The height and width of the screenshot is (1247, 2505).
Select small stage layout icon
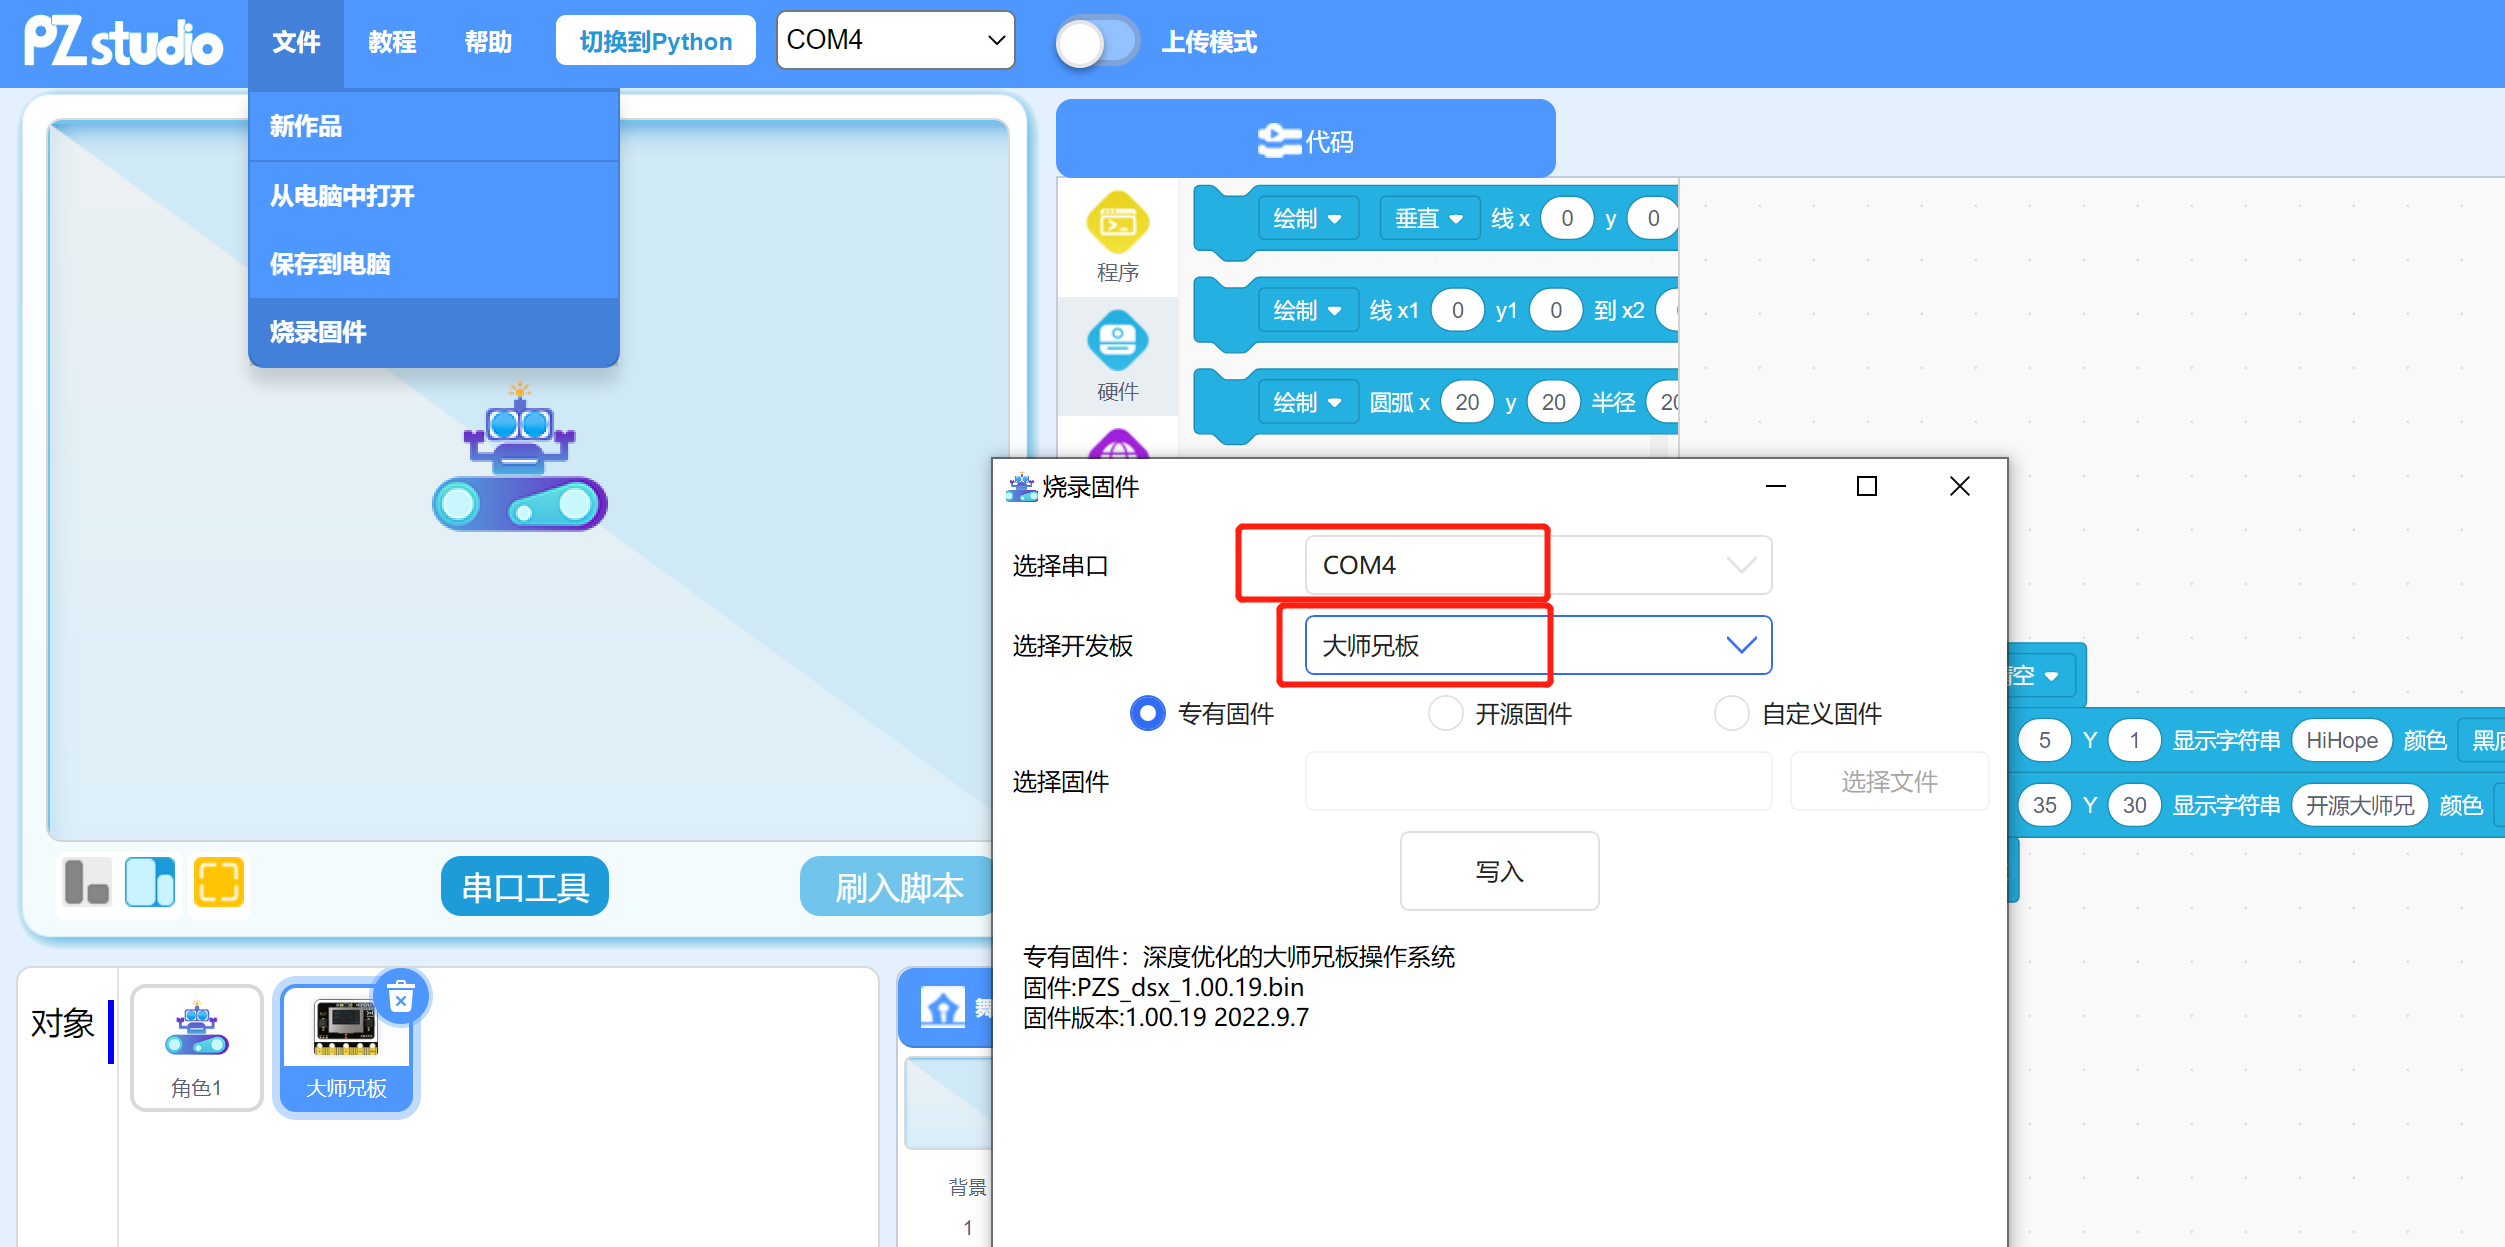[x=87, y=883]
